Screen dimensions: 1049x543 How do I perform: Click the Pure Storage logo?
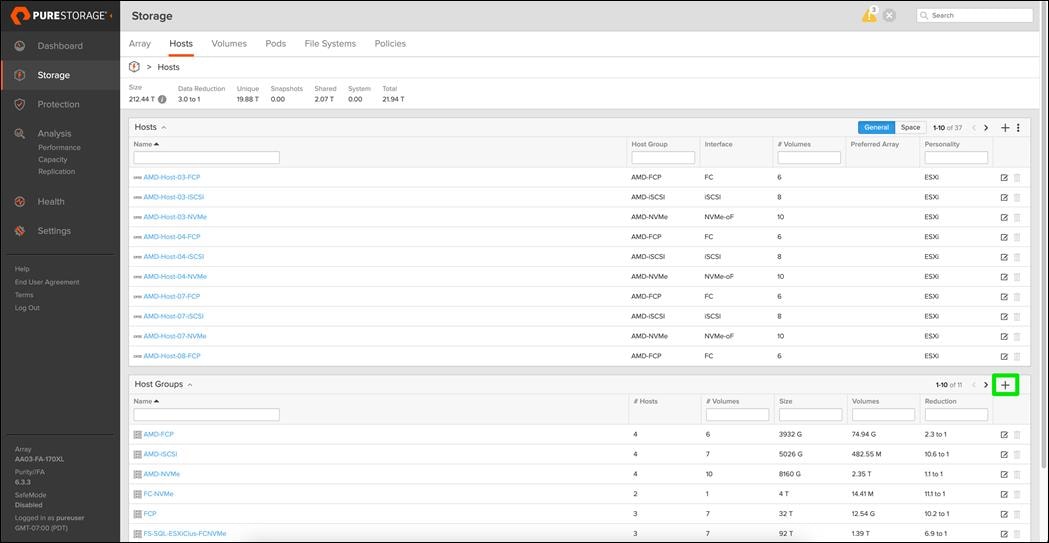(60, 15)
